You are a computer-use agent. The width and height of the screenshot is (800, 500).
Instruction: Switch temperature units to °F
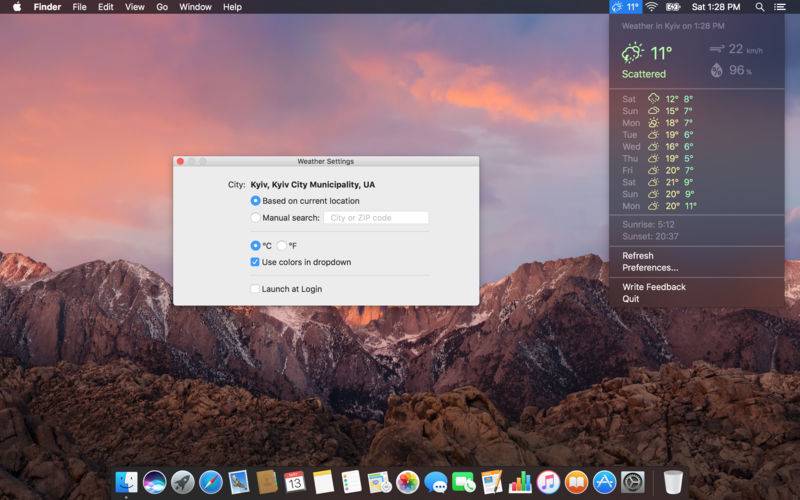pyautogui.click(x=282, y=245)
